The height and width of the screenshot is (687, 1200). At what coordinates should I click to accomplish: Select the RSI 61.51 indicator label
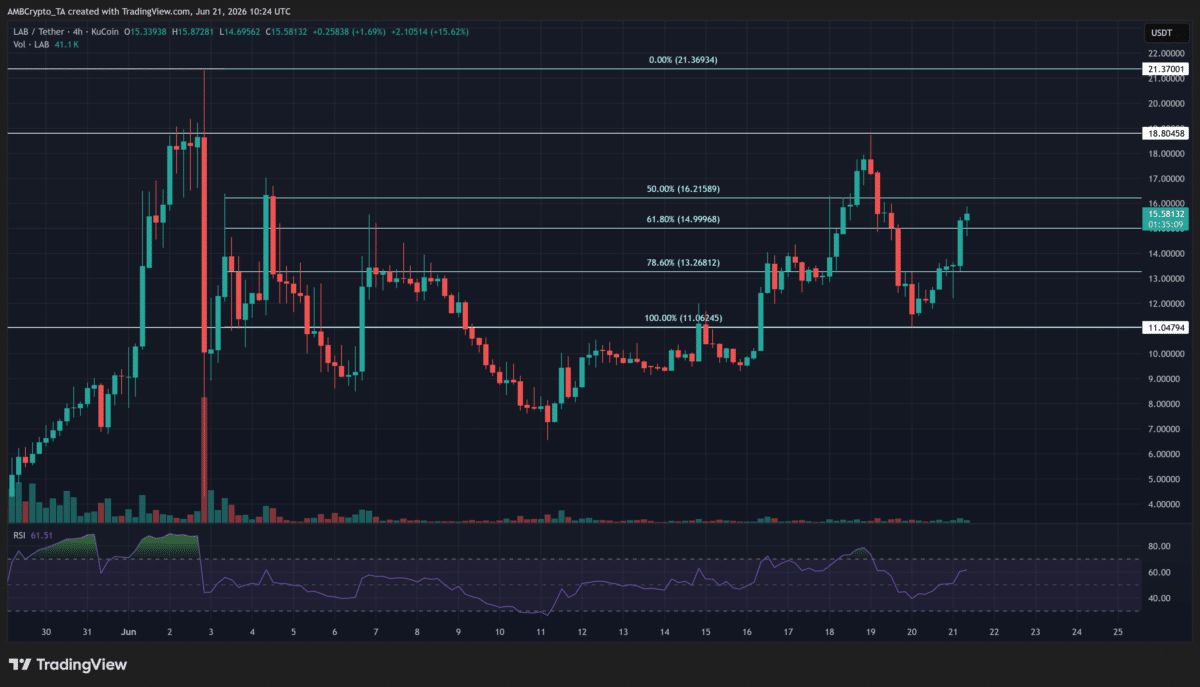point(30,536)
